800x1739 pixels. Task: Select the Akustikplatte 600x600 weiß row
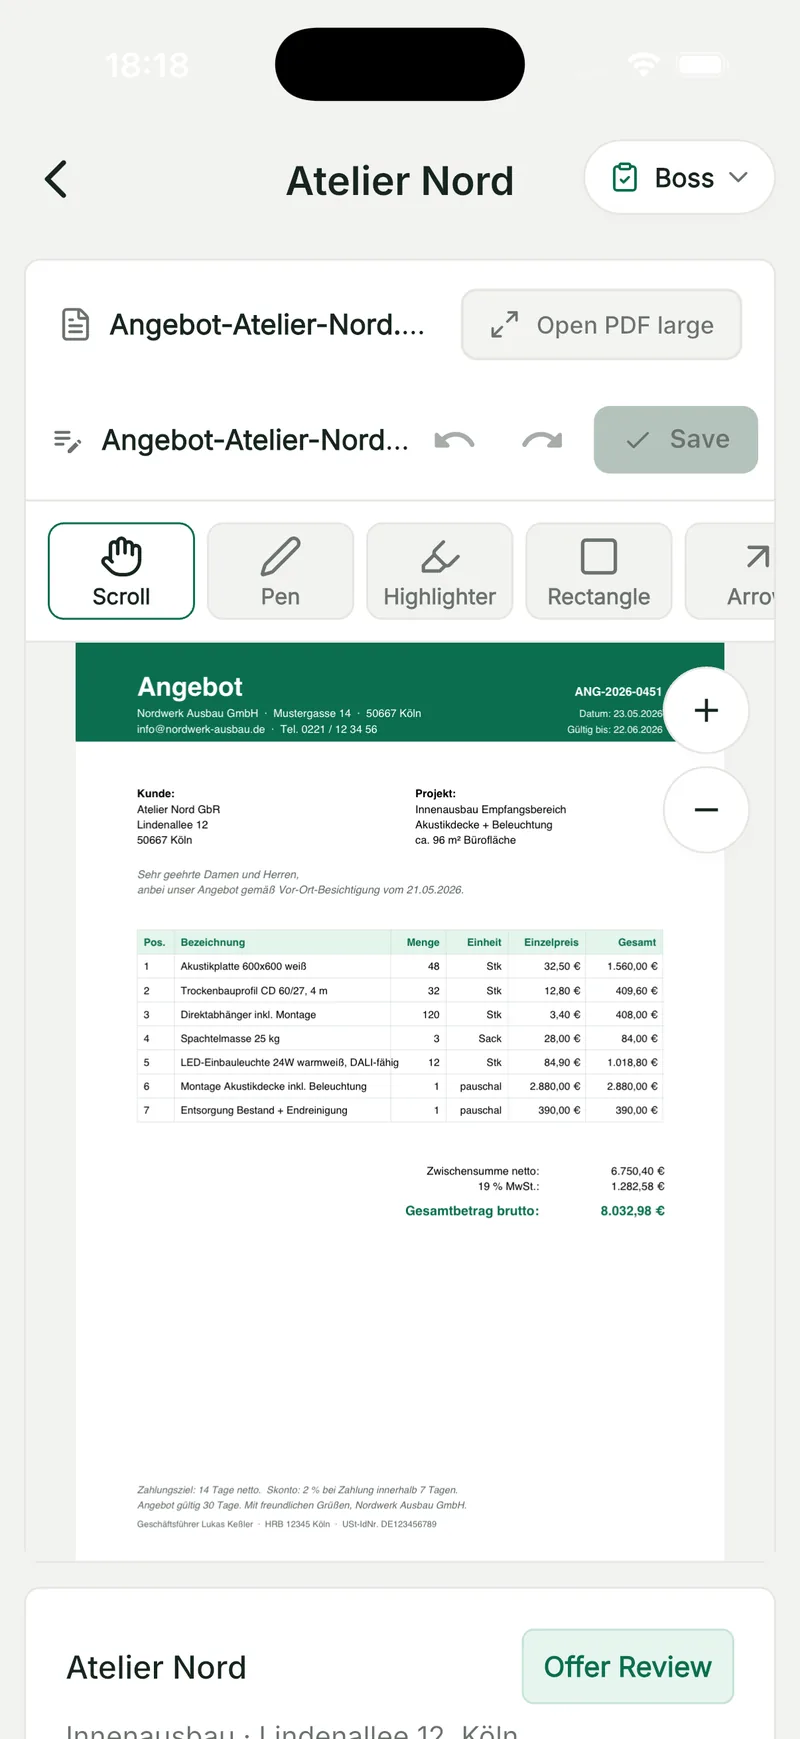400,966
